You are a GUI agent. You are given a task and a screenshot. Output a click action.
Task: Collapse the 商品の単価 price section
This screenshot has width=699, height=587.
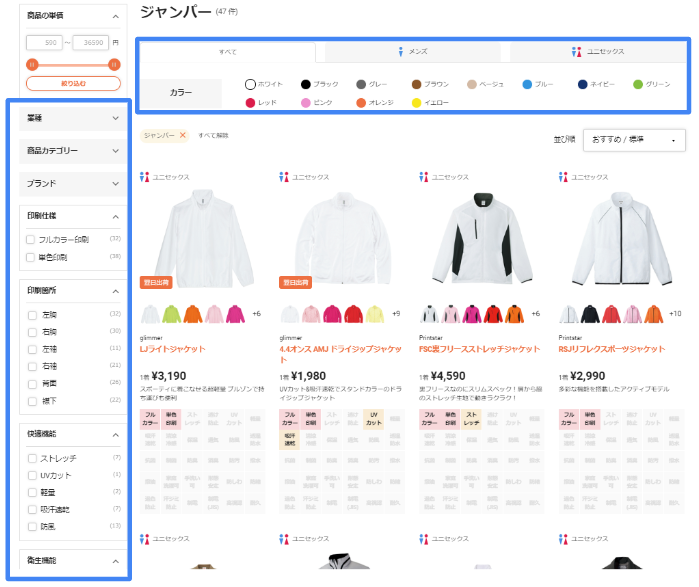click(115, 16)
